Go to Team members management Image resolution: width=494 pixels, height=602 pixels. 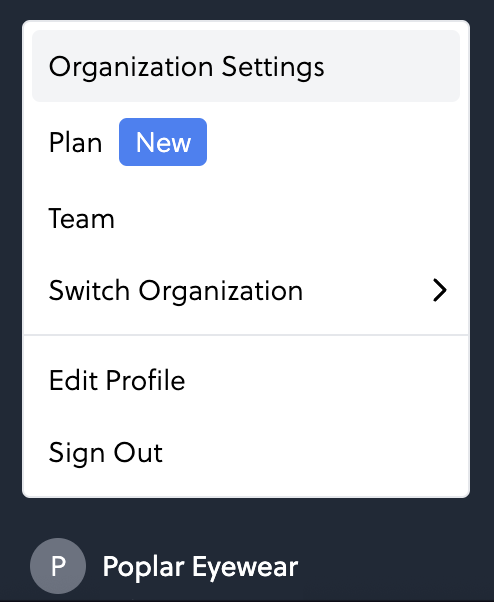coord(246,218)
